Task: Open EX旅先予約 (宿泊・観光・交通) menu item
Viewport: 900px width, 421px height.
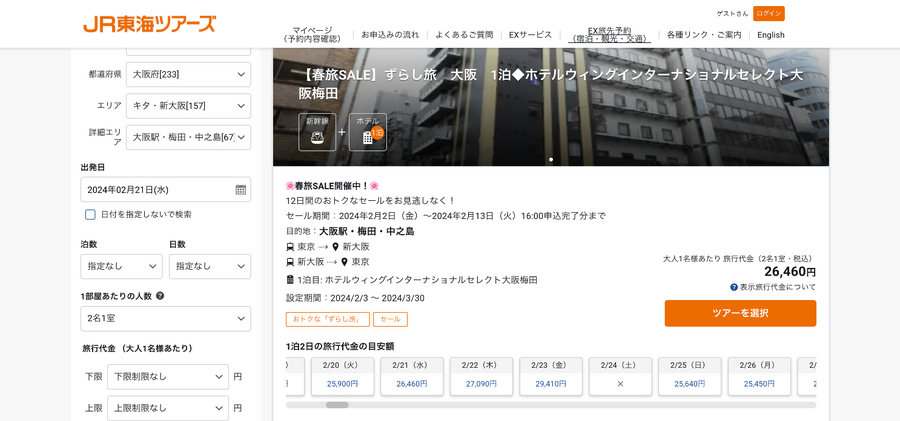Action: tap(610, 34)
